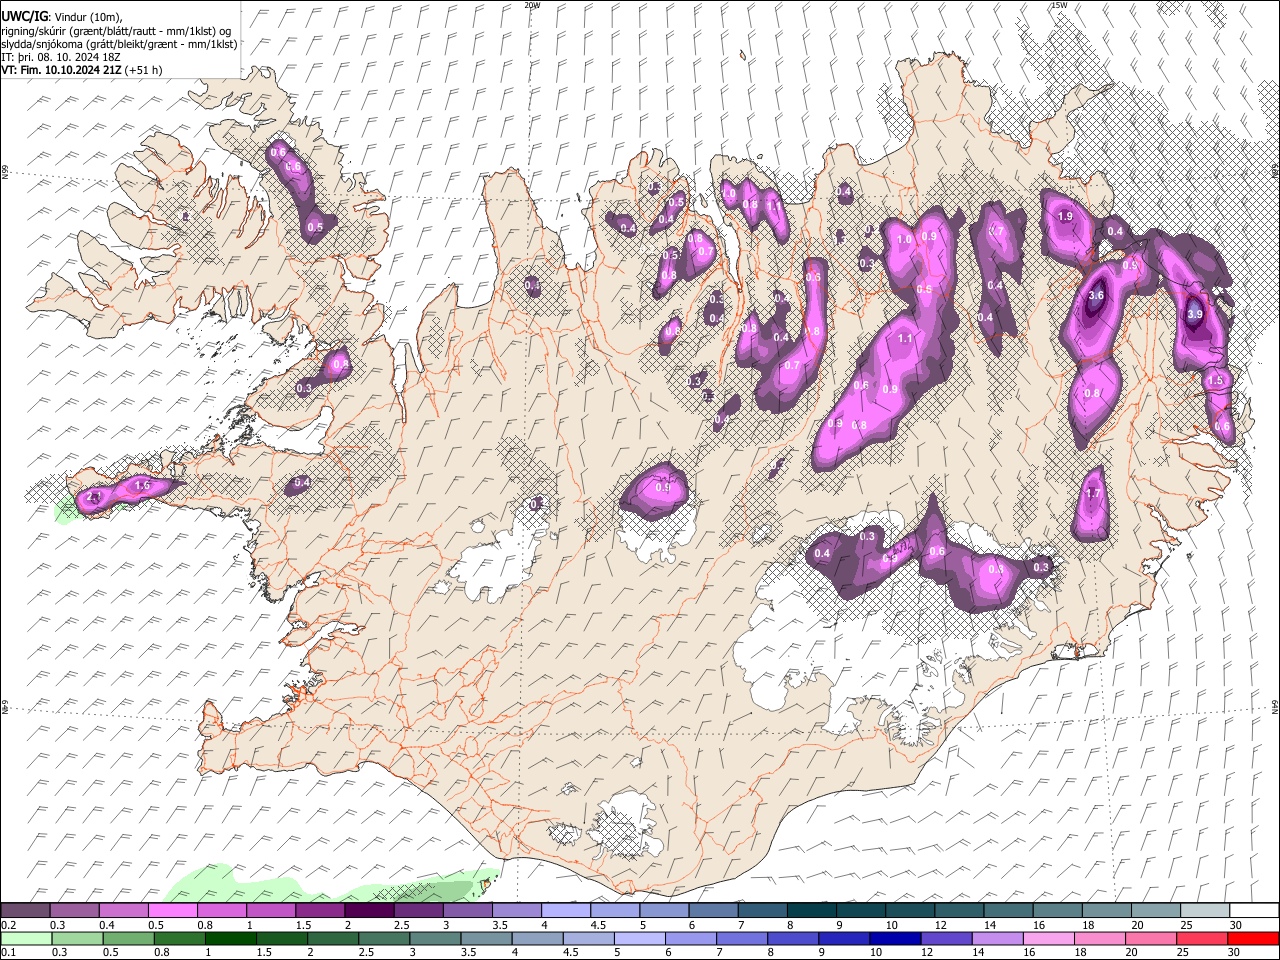Click the upper legend swatch between 12 and 14
This screenshot has width=1280, height=960.
click(x=959, y=911)
